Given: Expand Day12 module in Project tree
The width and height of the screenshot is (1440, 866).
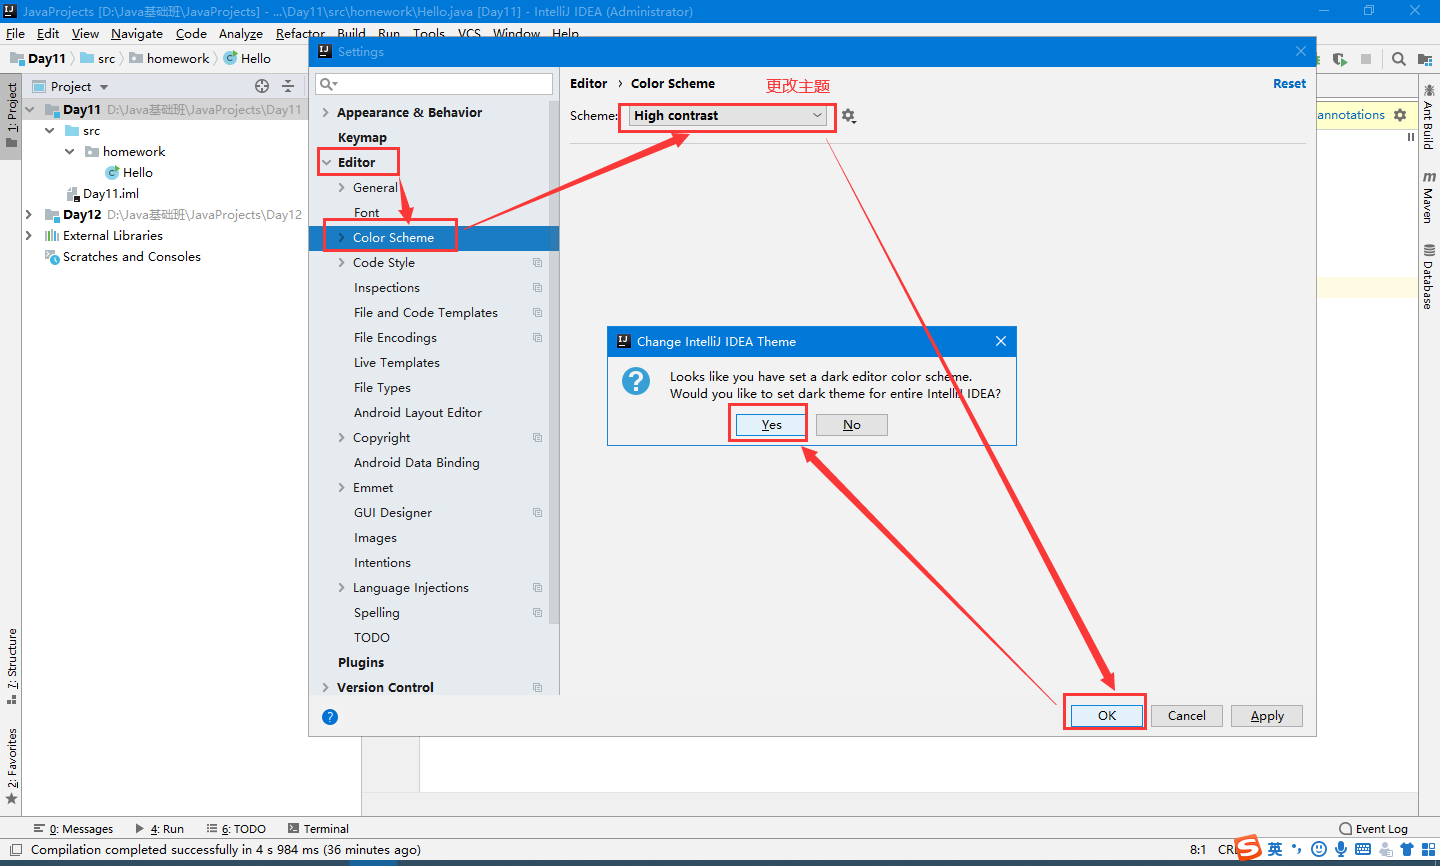Looking at the screenshot, I should pos(29,214).
